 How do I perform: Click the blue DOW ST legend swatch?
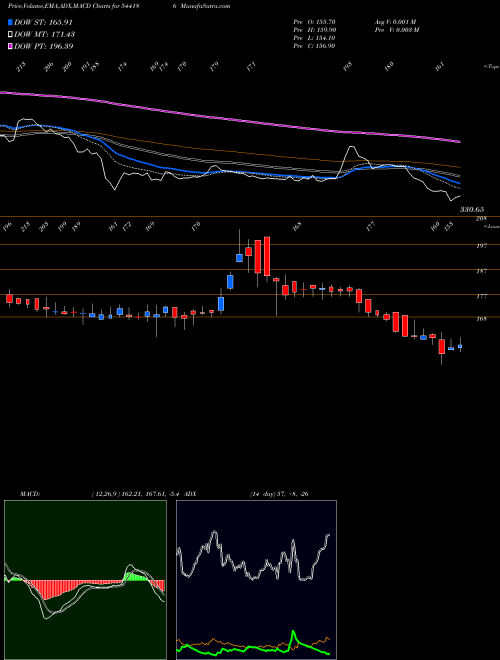pyautogui.click(x=10, y=22)
